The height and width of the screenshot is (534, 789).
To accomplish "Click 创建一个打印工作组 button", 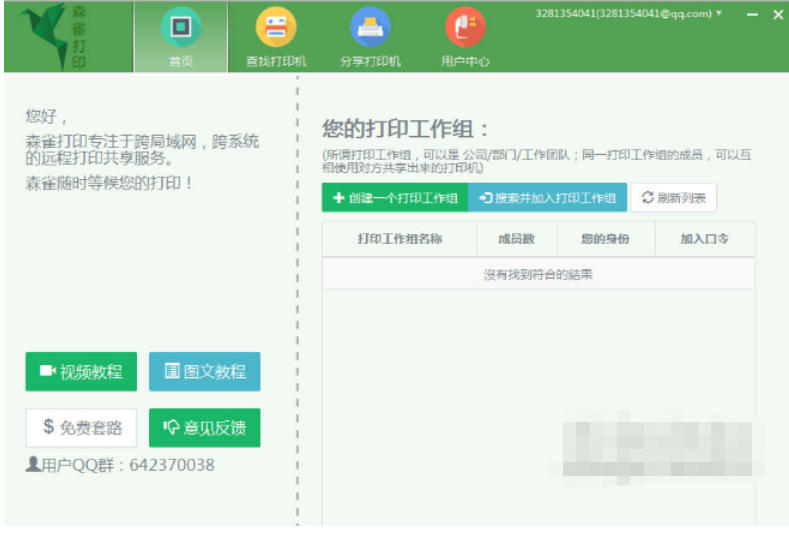I will point(395,198).
